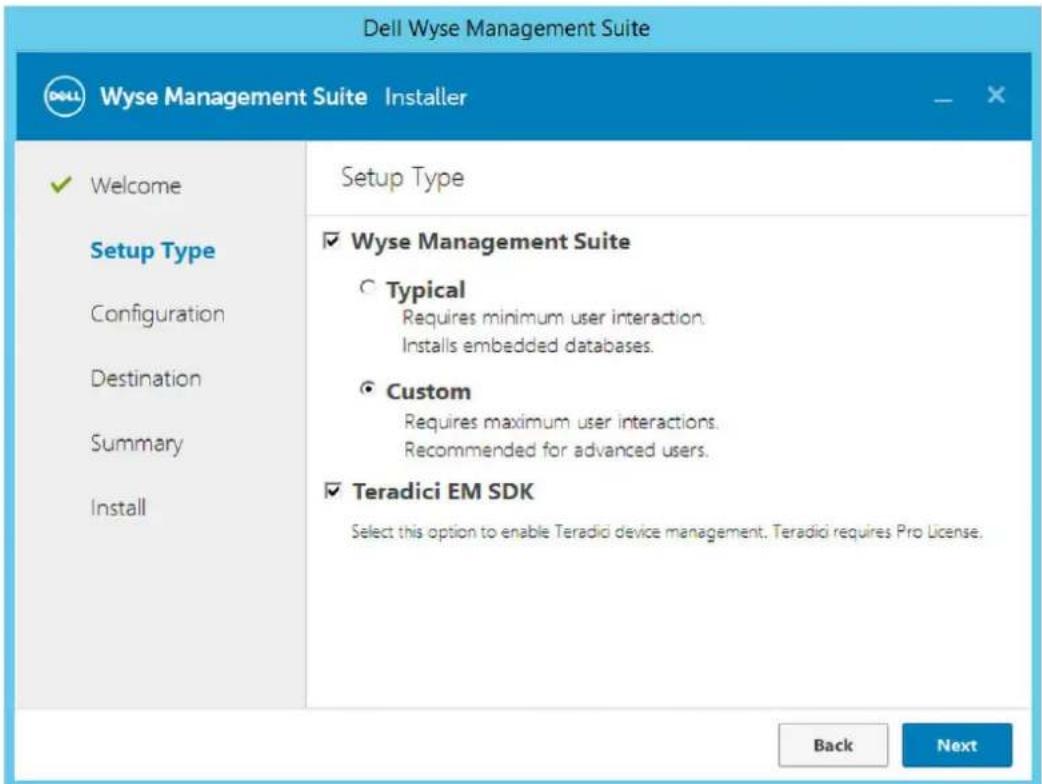
Task: Click the Installer text in header
Action: point(426,97)
